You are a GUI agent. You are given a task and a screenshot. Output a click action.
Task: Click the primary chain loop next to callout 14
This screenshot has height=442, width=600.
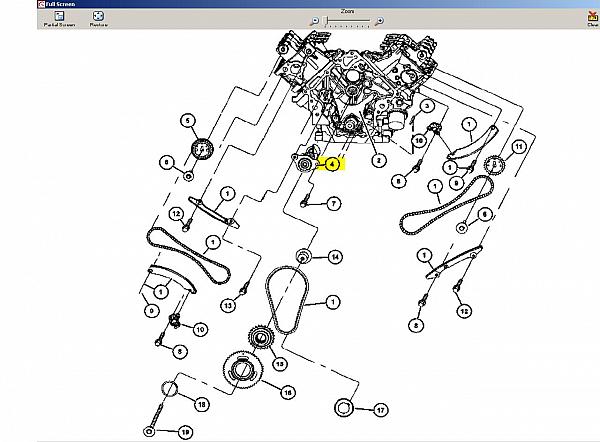[287, 300]
